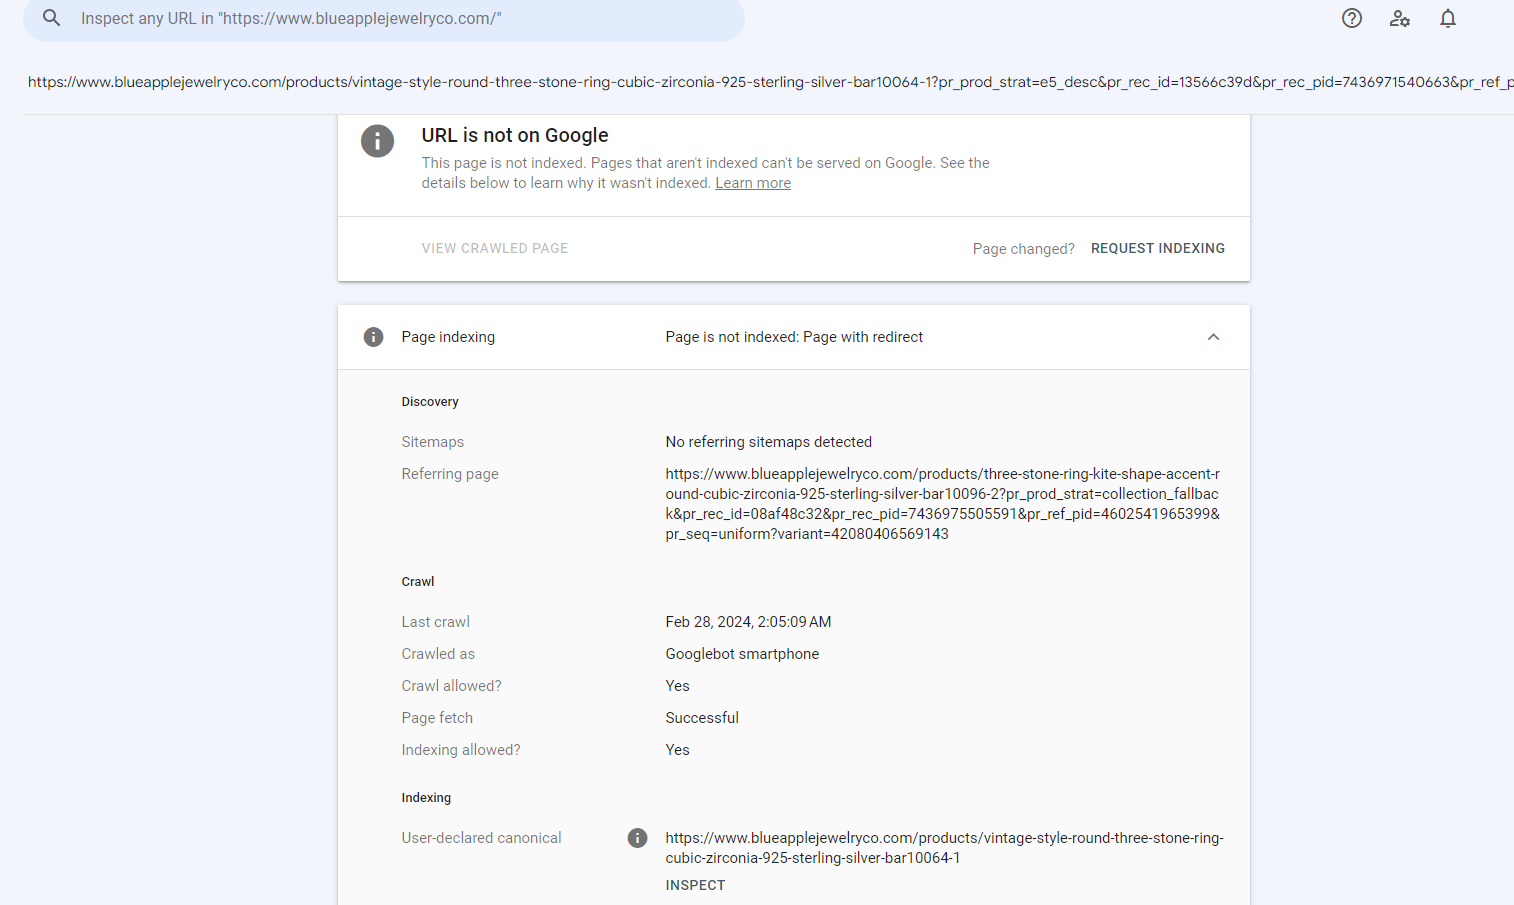Screen dimensions: 1514x905
Task: Click the referring page URL text
Action: coord(942,504)
